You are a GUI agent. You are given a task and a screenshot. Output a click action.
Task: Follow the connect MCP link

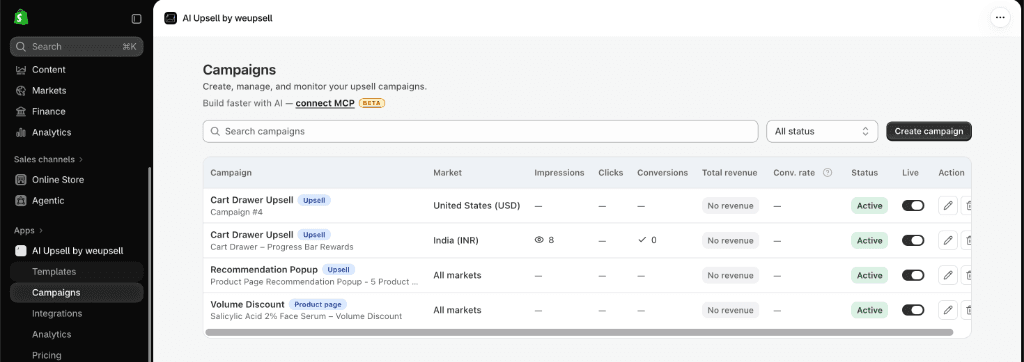pos(325,103)
